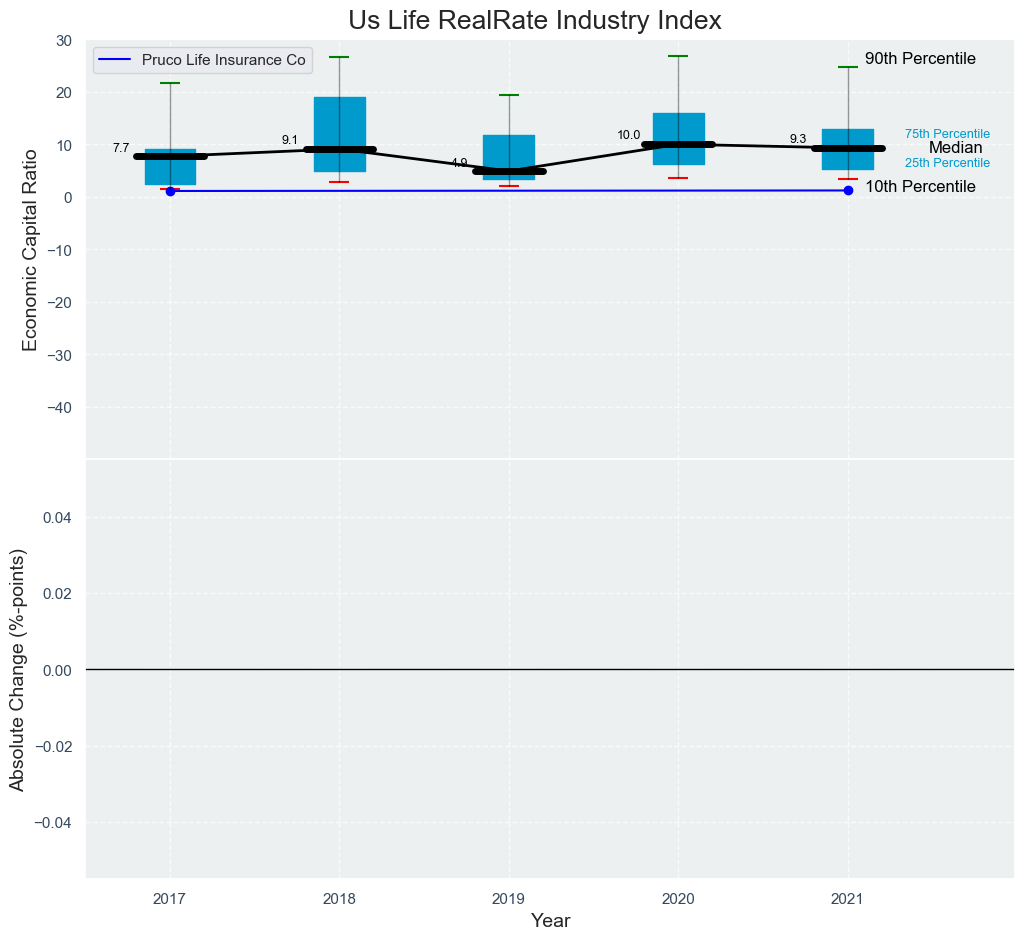1025x940 pixels.
Task: Click the Economic Capital Ratio axis label
Action: tap(30, 249)
